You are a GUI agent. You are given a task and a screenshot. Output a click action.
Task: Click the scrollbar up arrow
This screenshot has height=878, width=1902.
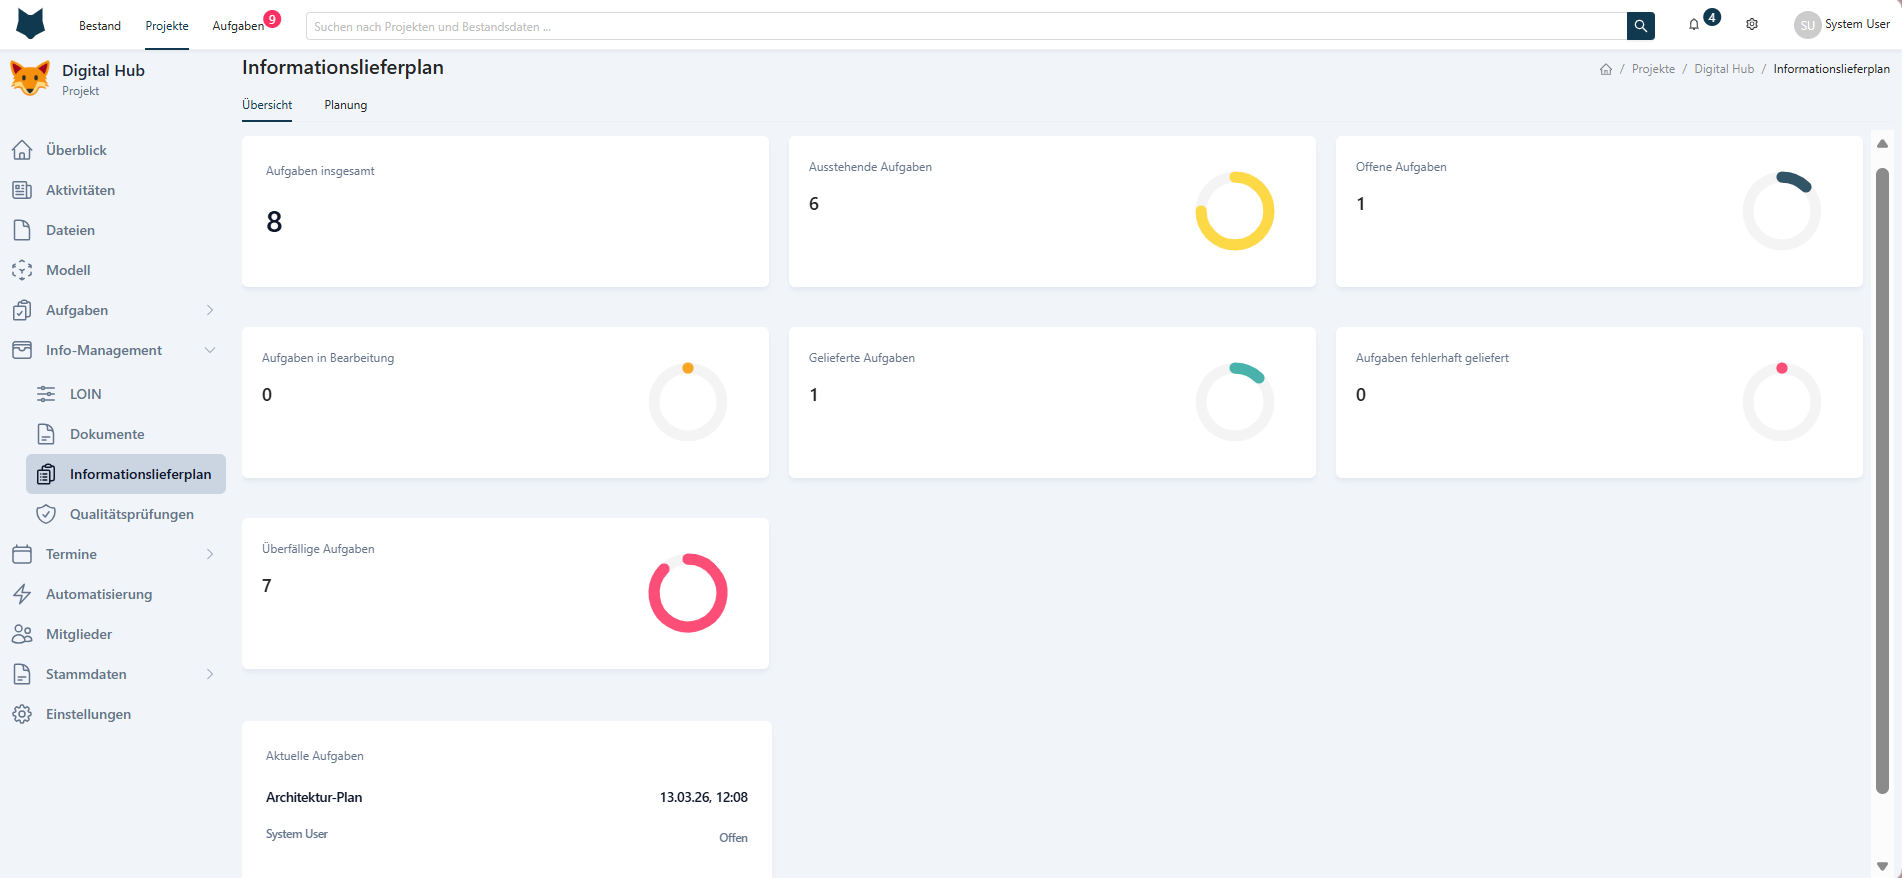pos(1882,144)
